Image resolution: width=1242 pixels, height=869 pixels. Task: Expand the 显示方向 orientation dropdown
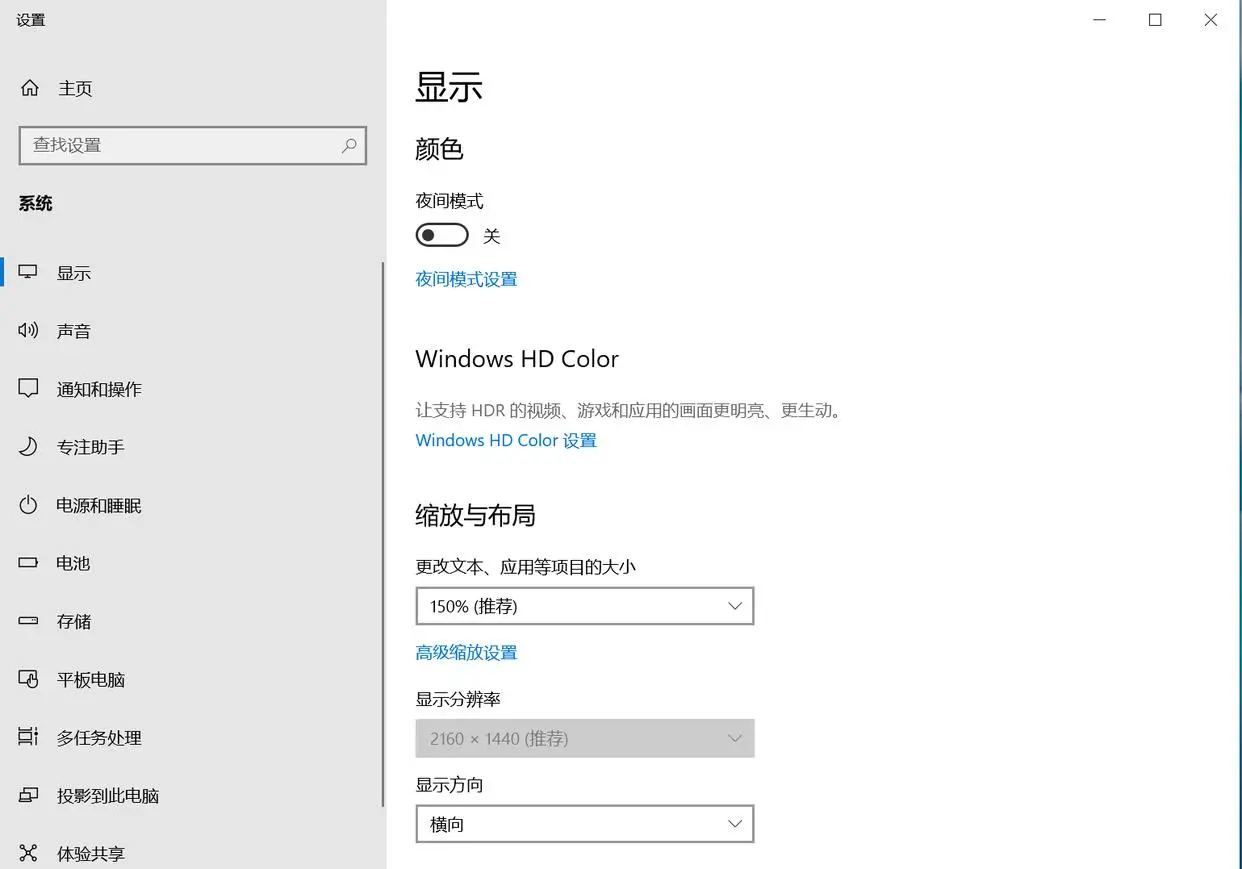[584, 824]
